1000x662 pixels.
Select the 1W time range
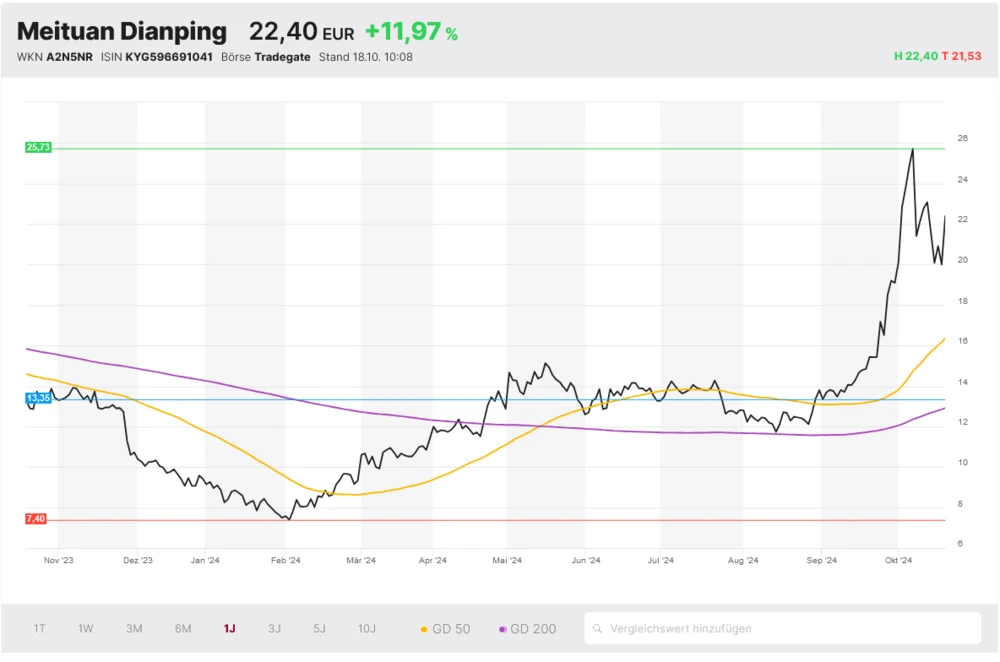(86, 629)
